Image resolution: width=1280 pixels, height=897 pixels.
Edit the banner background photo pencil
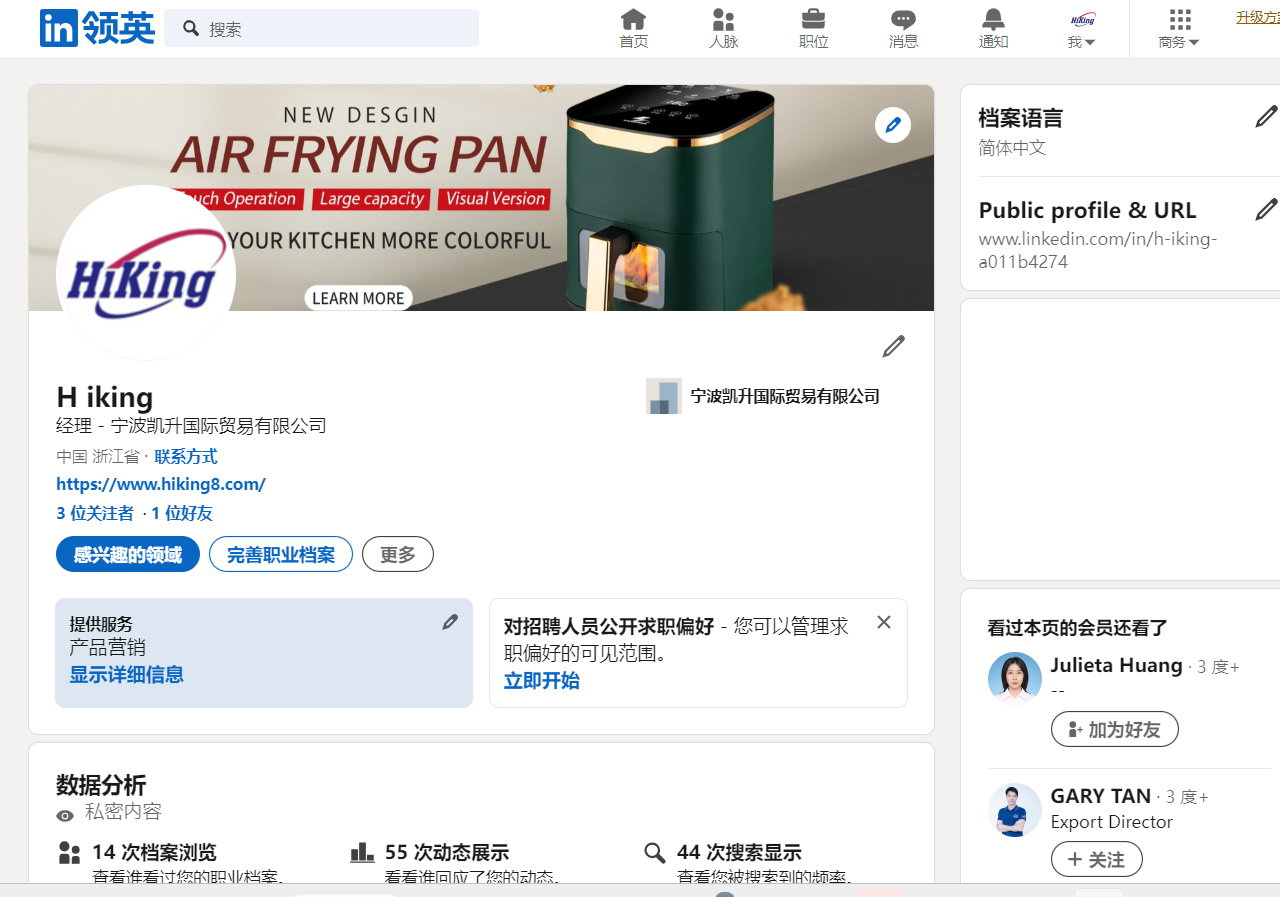pyautogui.click(x=893, y=125)
